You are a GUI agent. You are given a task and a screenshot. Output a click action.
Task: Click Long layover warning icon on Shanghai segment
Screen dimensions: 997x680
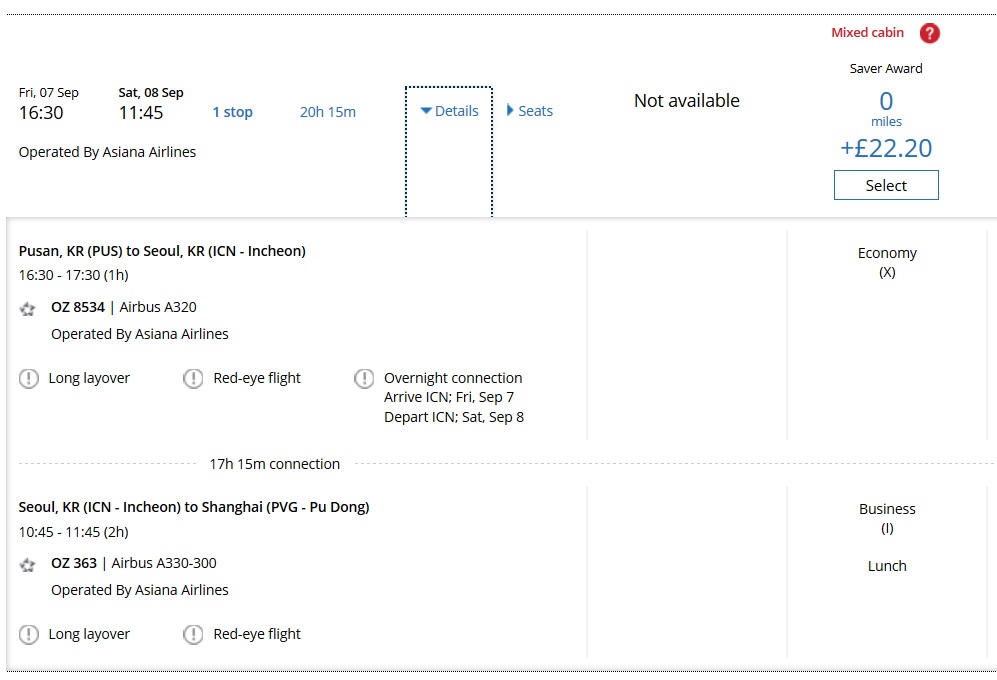29,635
